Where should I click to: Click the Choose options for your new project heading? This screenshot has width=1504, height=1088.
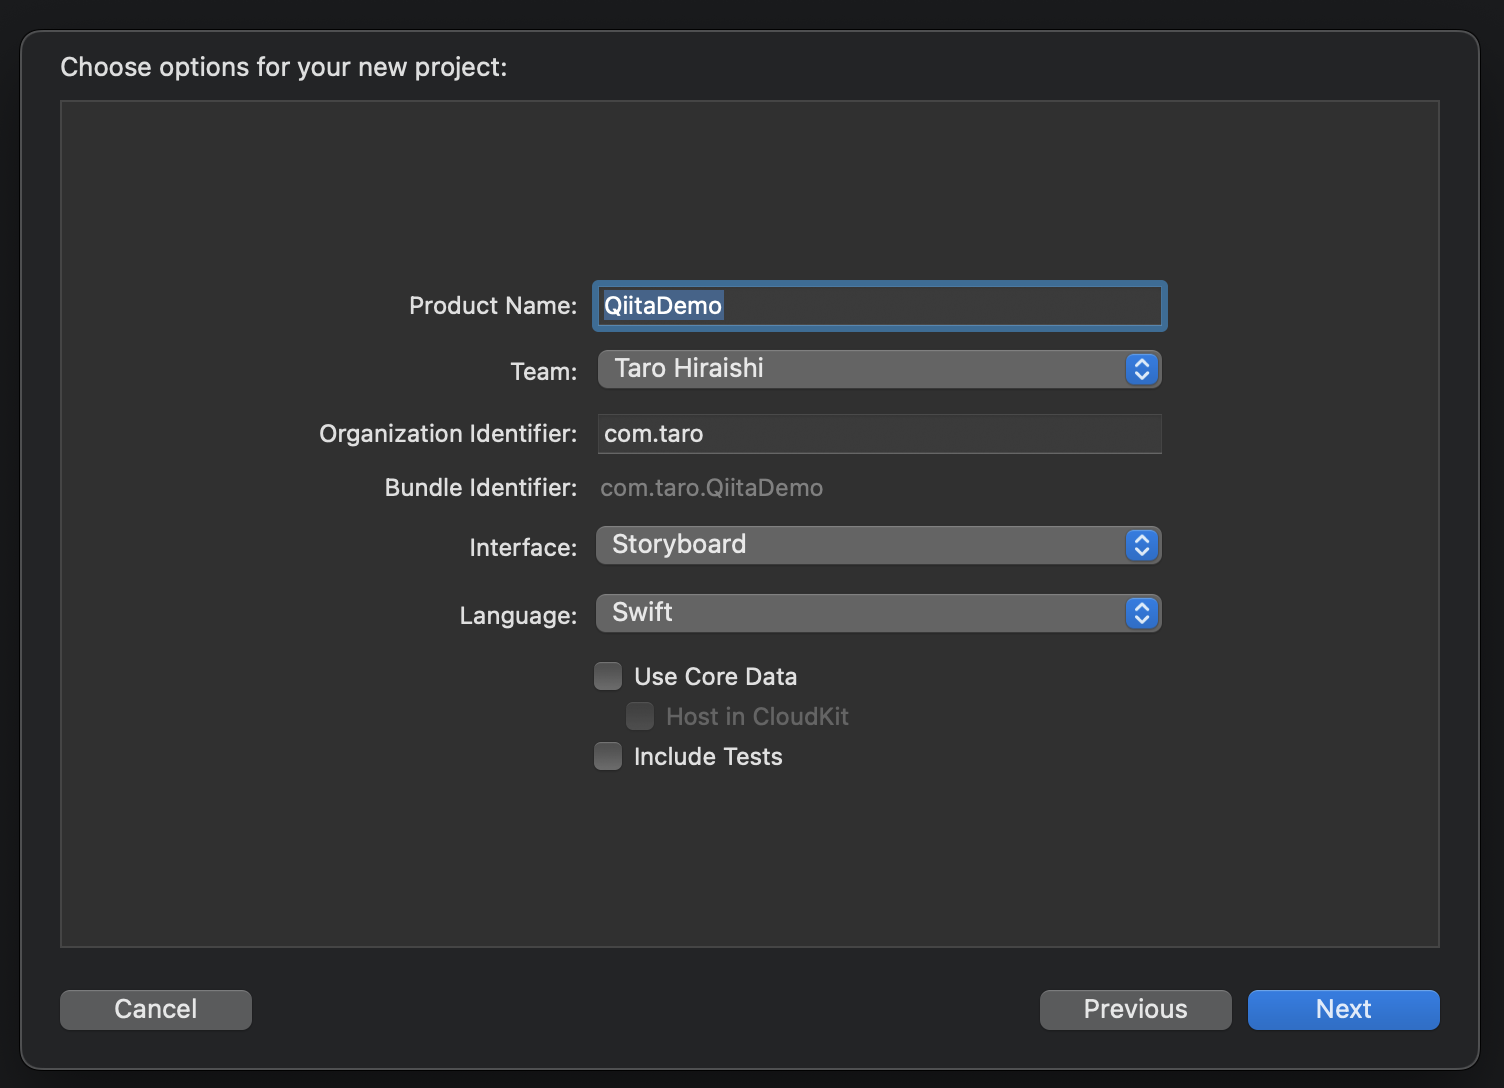pyautogui.click(x=284, y=67)
